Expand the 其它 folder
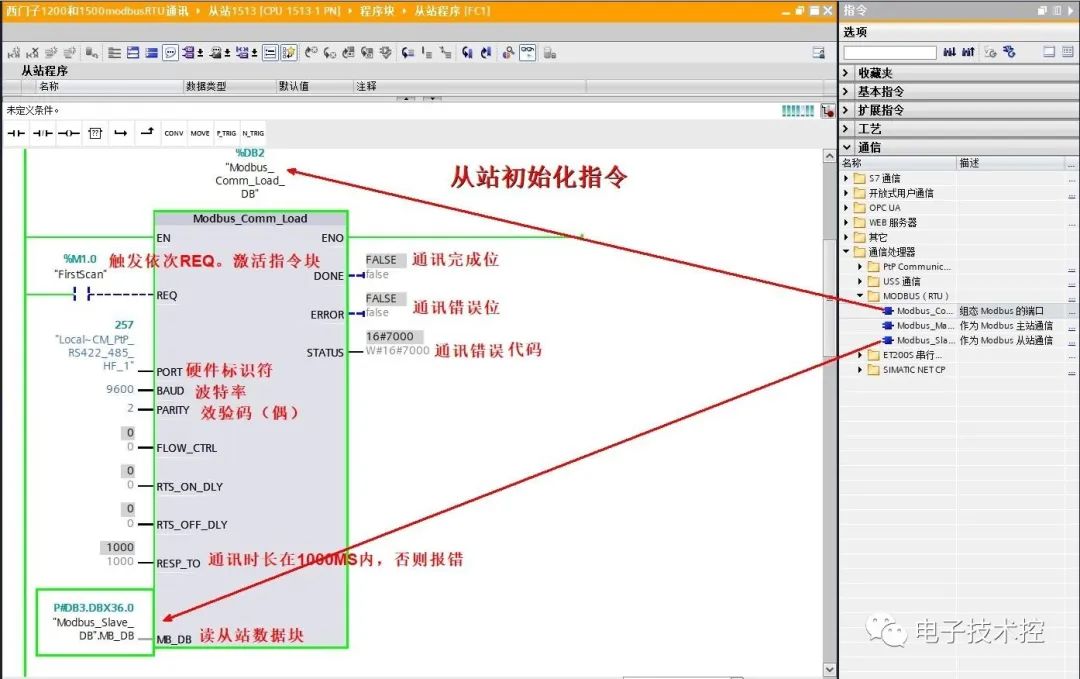 (847, 237)
